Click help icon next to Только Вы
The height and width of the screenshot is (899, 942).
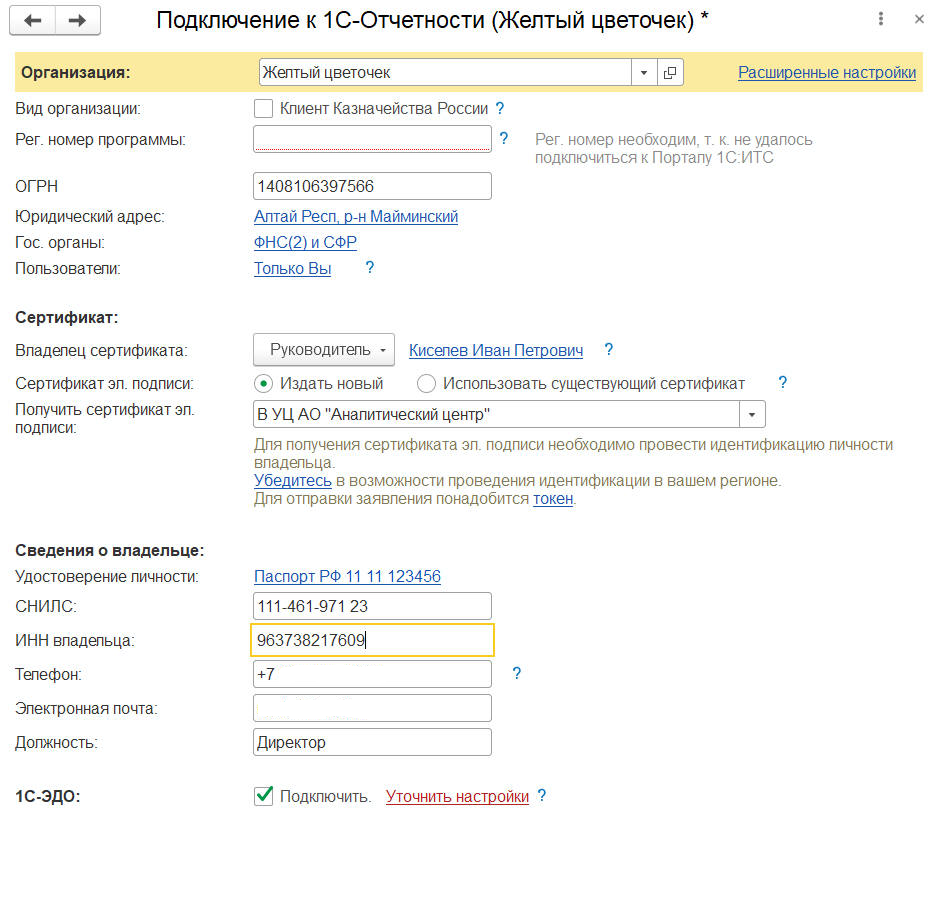(x=369, y=268)
